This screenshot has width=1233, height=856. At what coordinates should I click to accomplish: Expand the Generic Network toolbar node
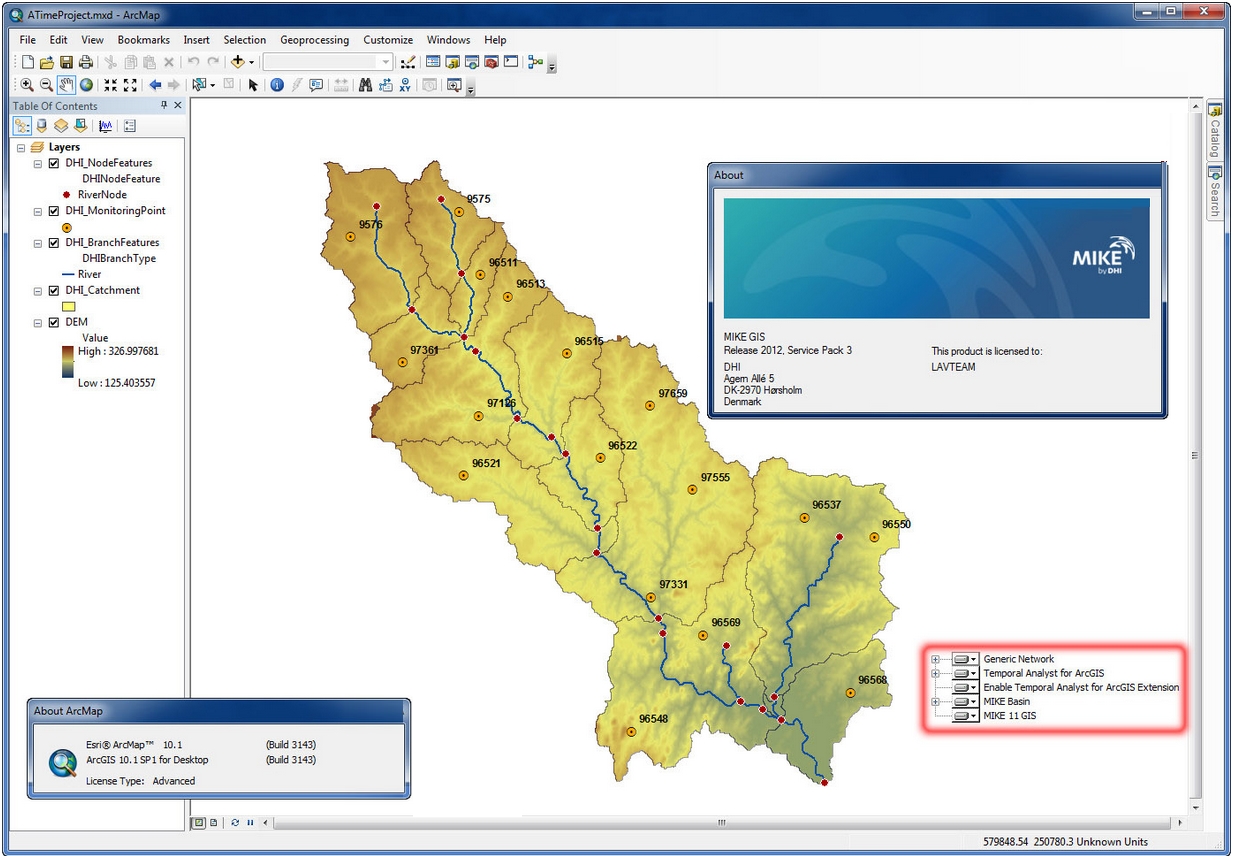pos(936,659)
